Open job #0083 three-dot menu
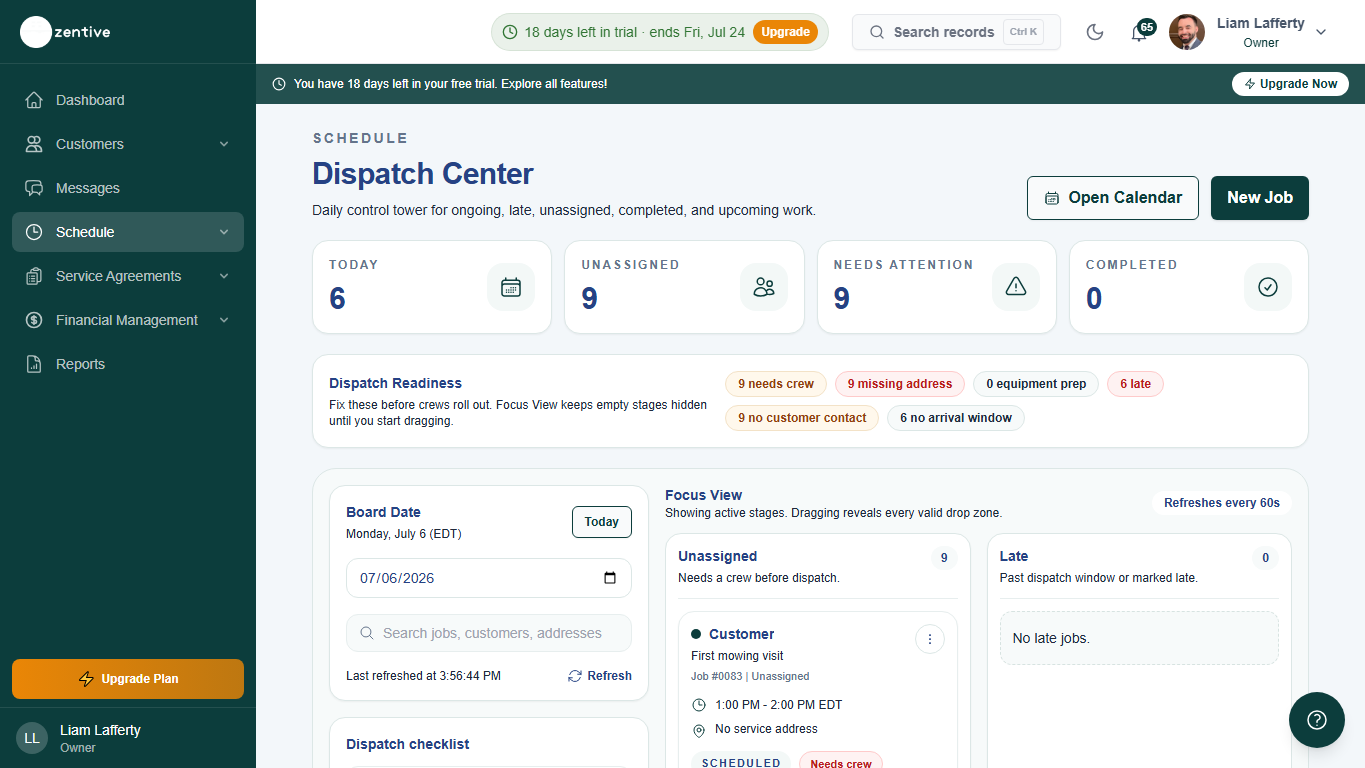This screenshot has width=1365, height=768. [x=930, y=639]
